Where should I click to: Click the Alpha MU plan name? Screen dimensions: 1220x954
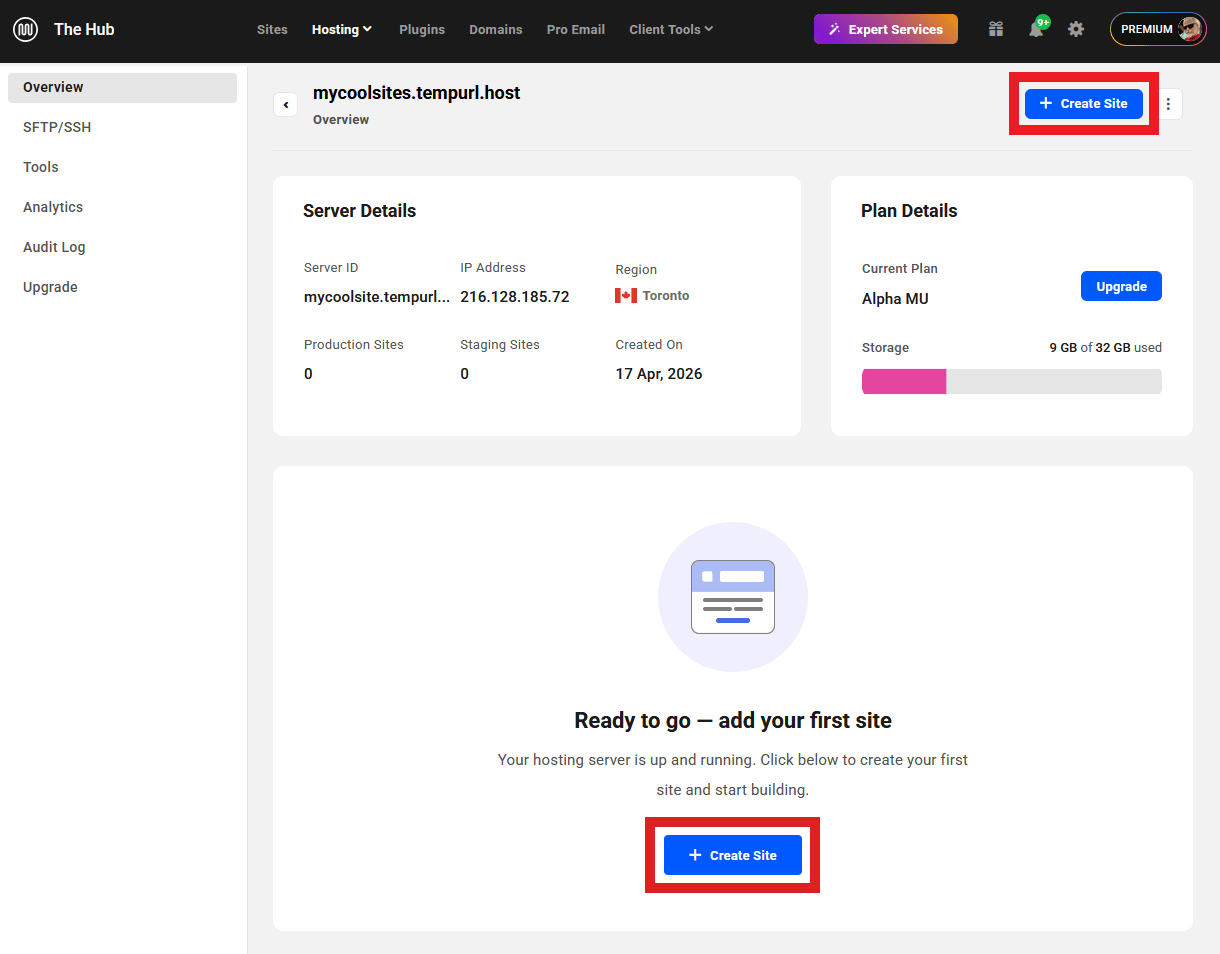pos(895,299)
